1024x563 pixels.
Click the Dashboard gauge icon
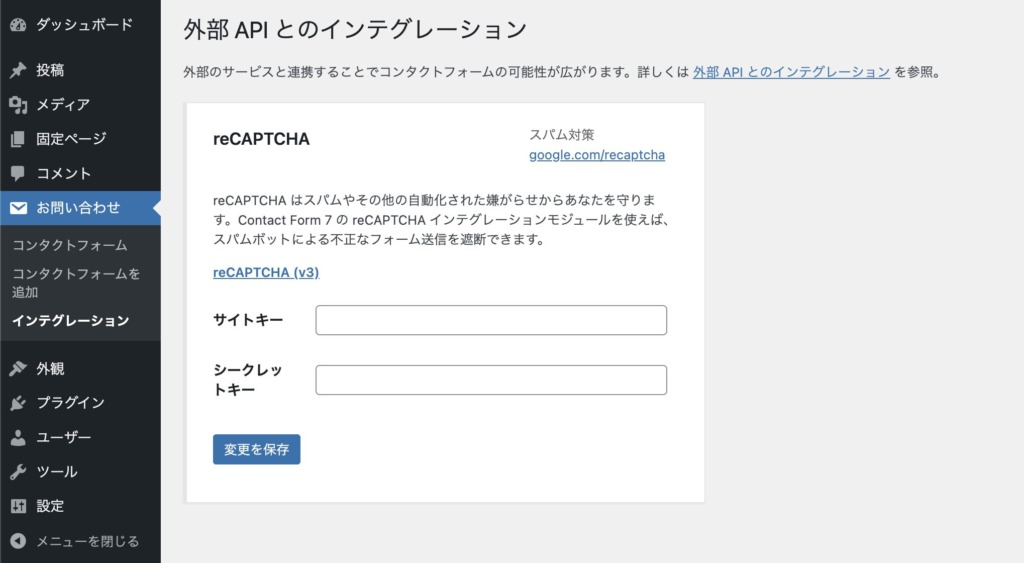tap(18, 24)
